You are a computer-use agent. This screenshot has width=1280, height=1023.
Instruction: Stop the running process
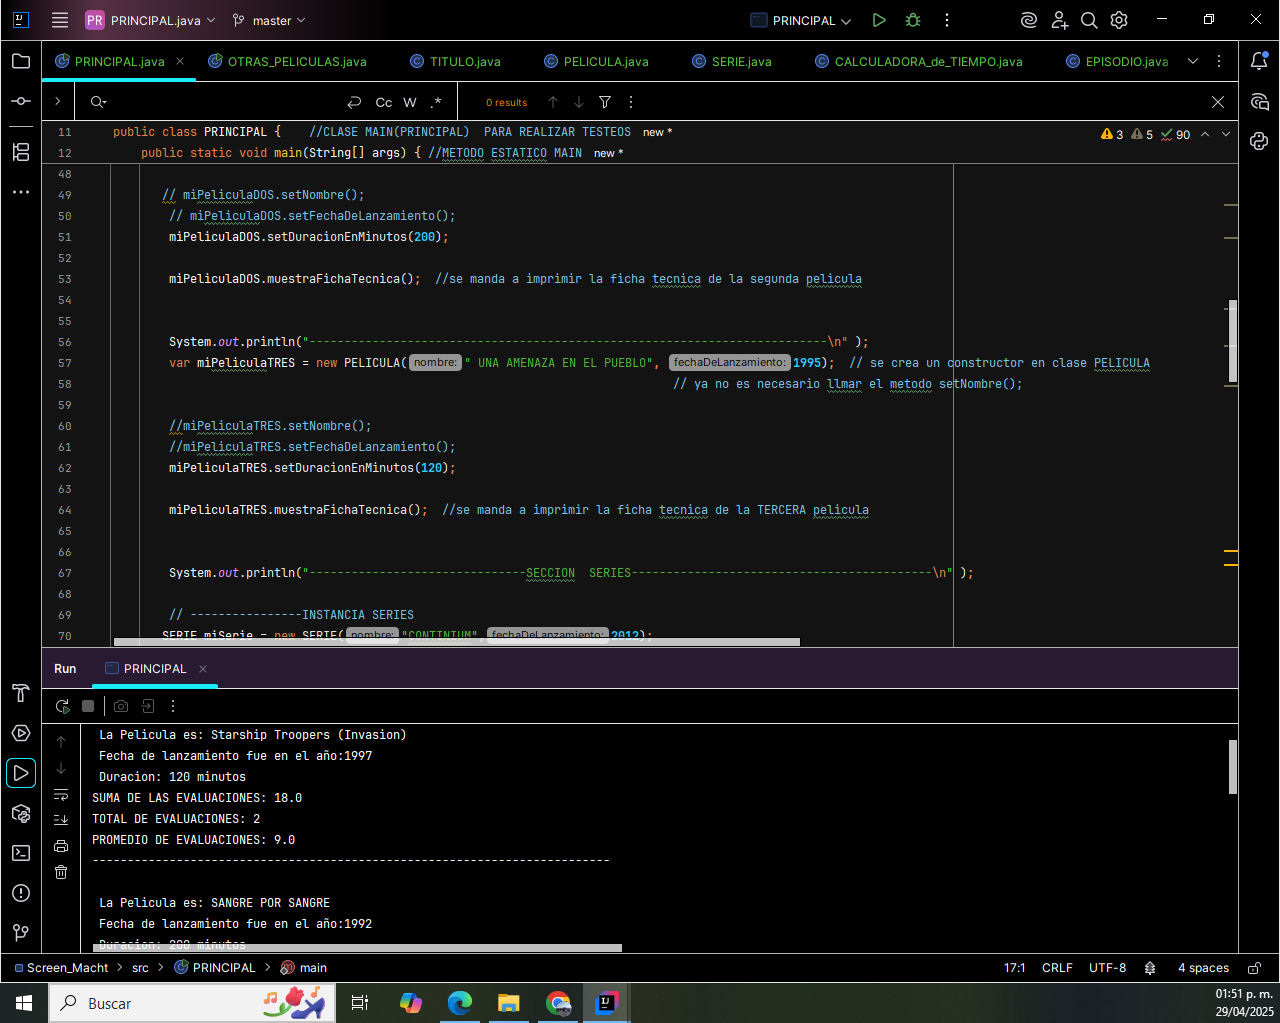(x=88, y=706)
